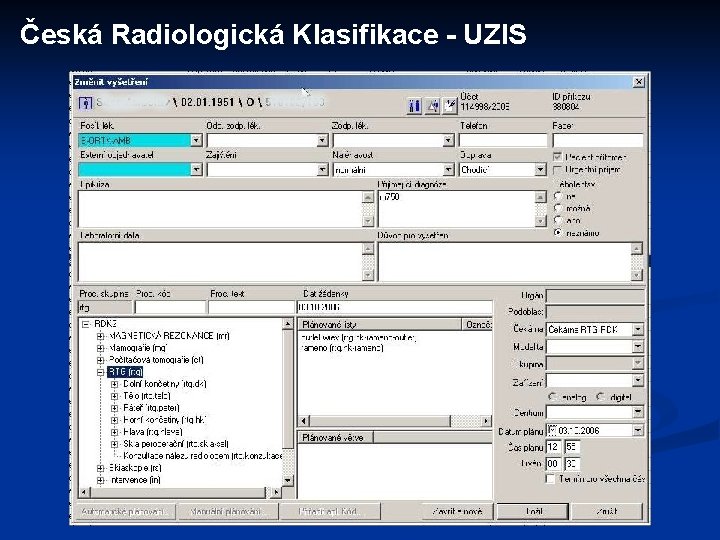
Task: Select the 'možná' radio button
Action: coord(558,208)
